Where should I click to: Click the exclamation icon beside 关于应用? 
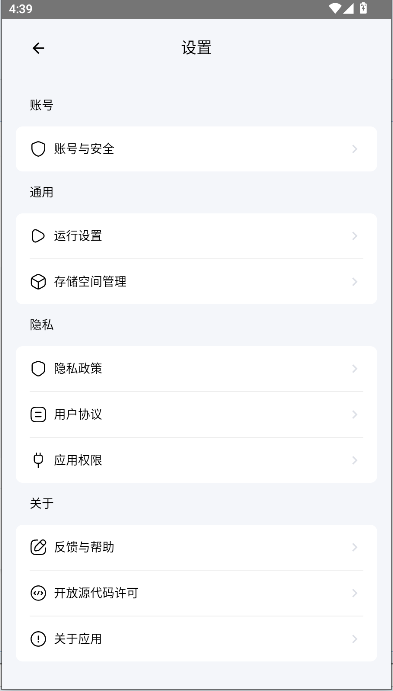tap(38, 639)
